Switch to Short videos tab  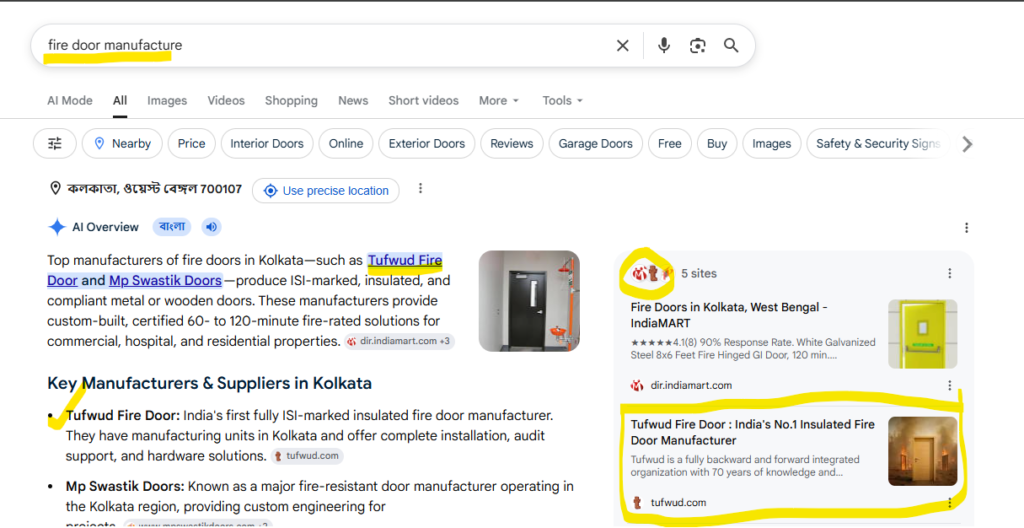coord(423,101)
